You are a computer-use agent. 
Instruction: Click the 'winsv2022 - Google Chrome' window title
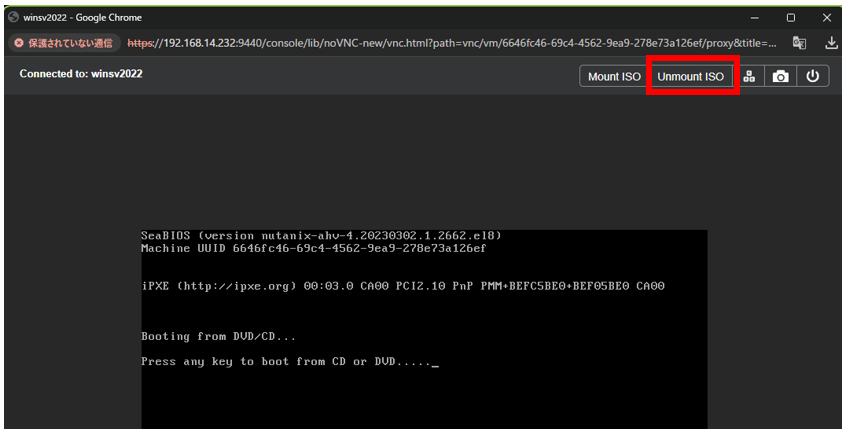point(82,17)
